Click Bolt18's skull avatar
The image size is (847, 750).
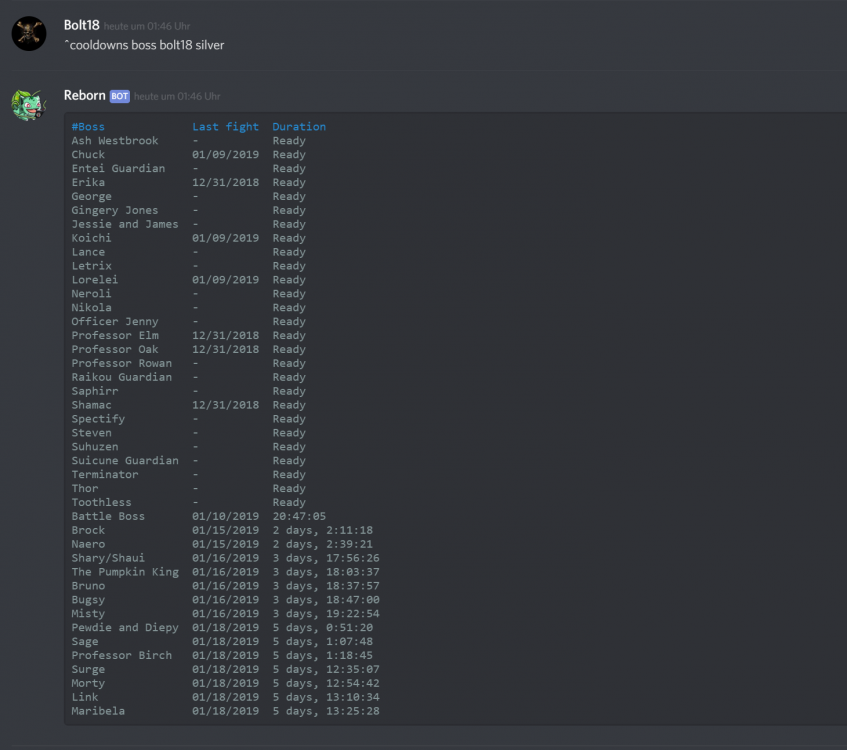pyautogui.click(x=29, y=34)
